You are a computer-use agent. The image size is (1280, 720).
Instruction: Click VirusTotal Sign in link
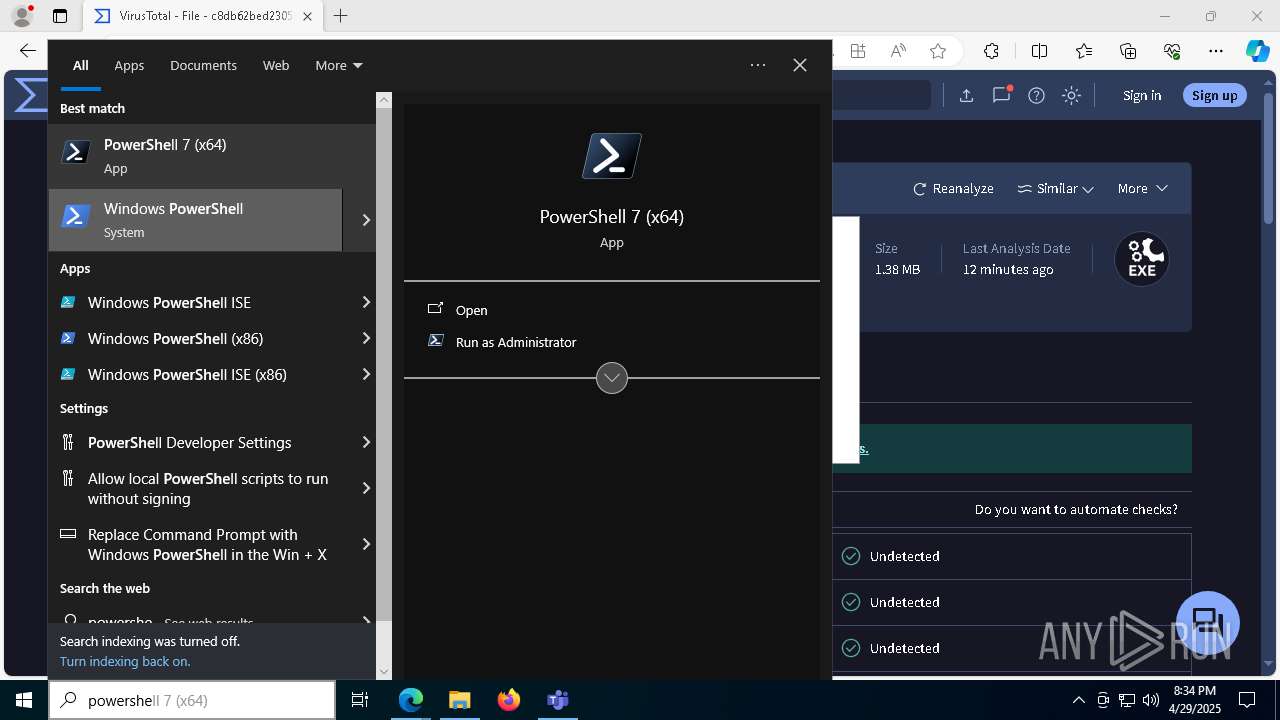[x=1142, y=95]
